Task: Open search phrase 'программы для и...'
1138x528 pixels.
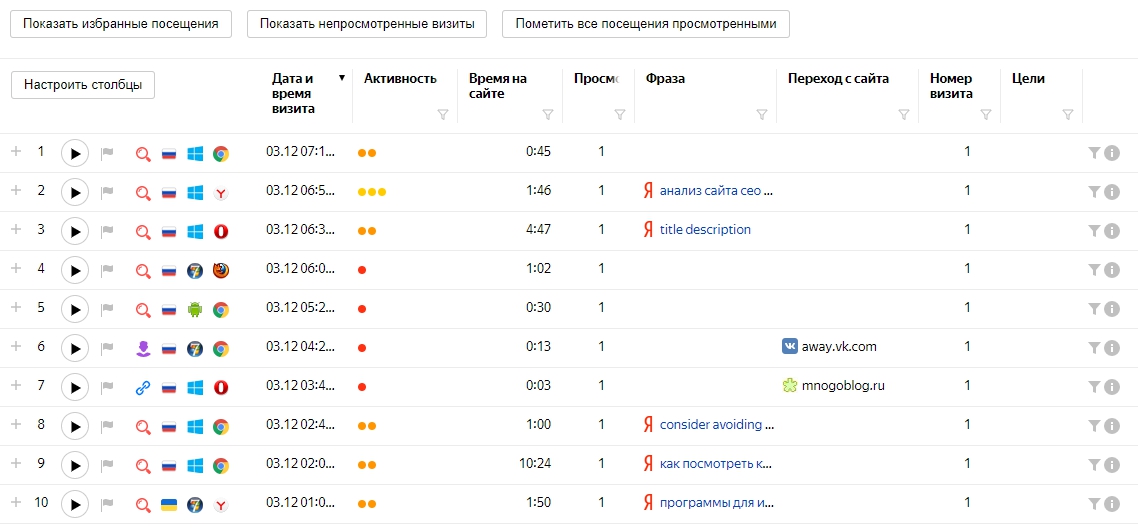Action: pyautogui.click(x=717, y=503)
